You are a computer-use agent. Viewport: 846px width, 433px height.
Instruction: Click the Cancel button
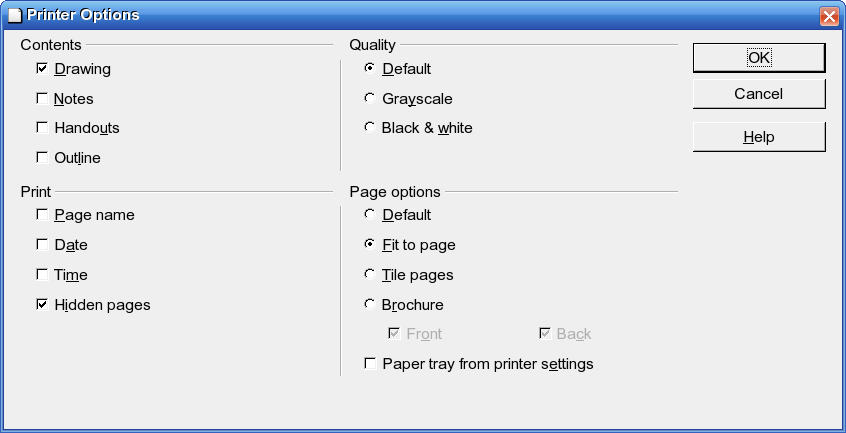[x=759, y=94]
